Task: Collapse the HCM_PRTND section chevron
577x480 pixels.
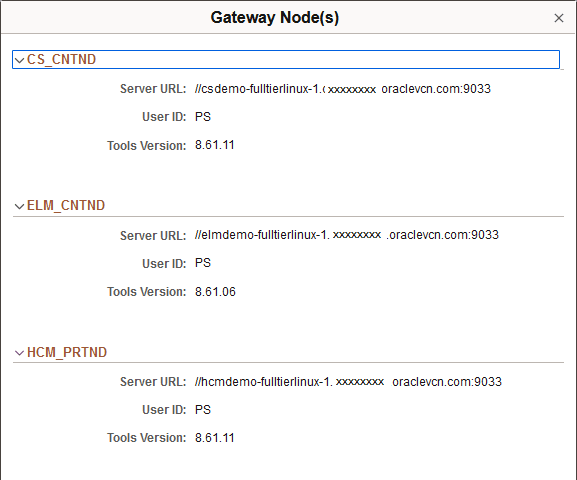Action: [20, 353]
